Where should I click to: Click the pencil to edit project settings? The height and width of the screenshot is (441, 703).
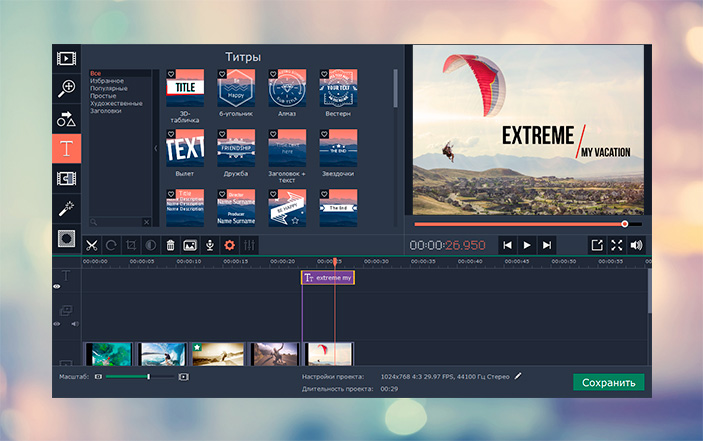click(x=518, y=376)
